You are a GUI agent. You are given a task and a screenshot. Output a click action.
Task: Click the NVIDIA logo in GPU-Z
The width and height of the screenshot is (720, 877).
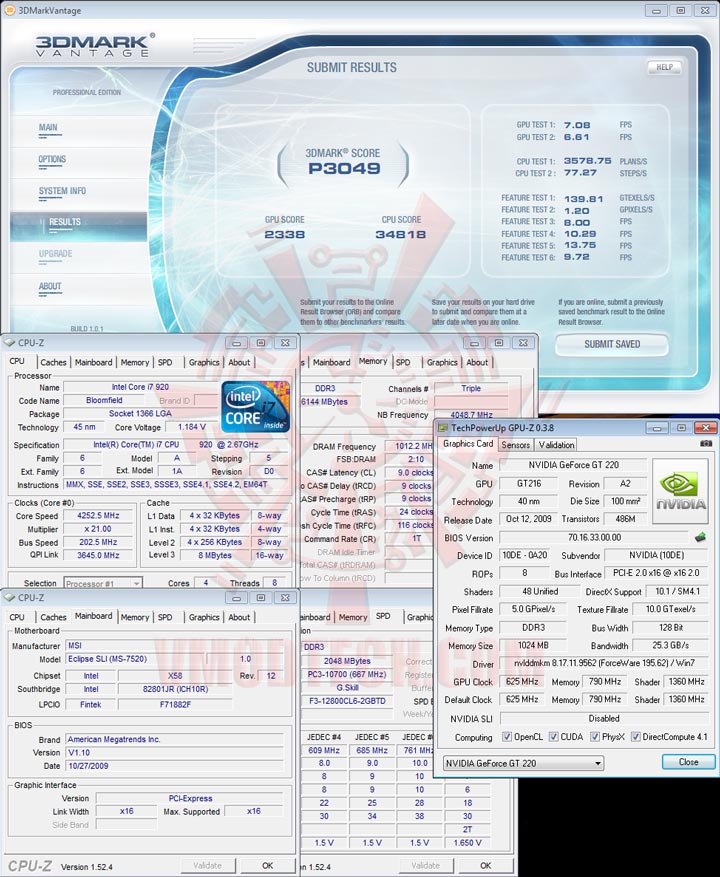click(x=680, y=491)
